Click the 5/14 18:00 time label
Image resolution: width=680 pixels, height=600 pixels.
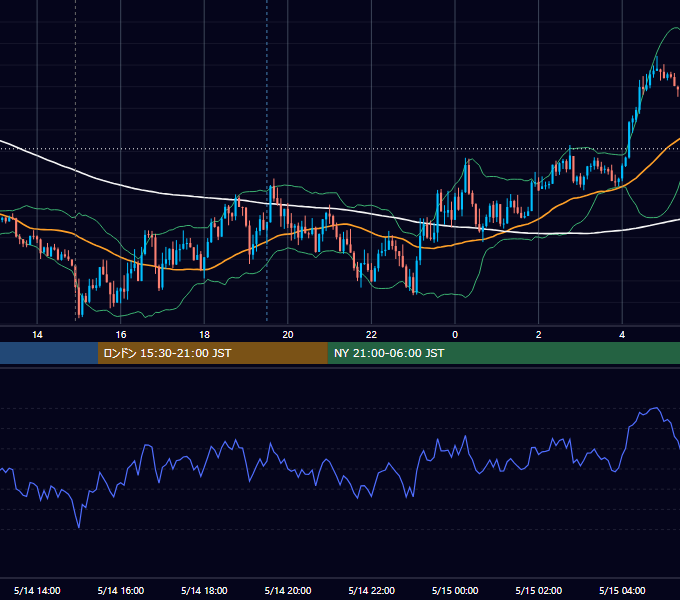tap(204, 590)
